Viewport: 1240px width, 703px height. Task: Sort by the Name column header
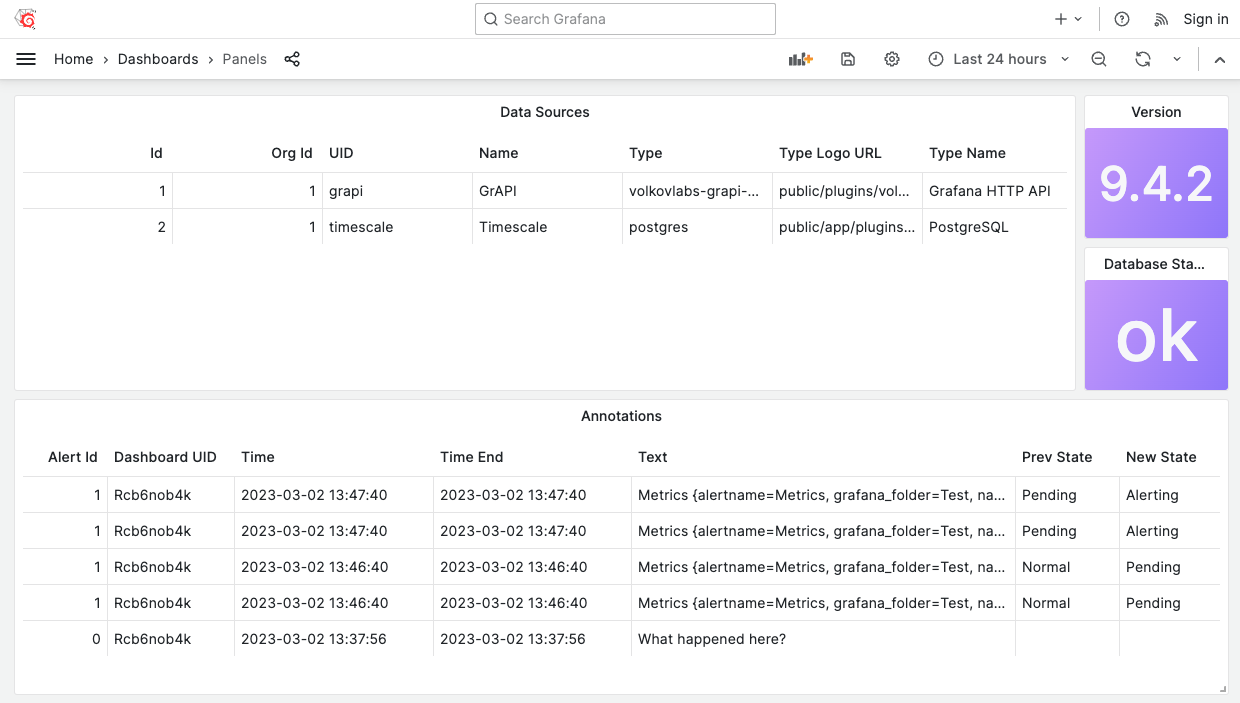pyautogui.click(x=499, y=153)
